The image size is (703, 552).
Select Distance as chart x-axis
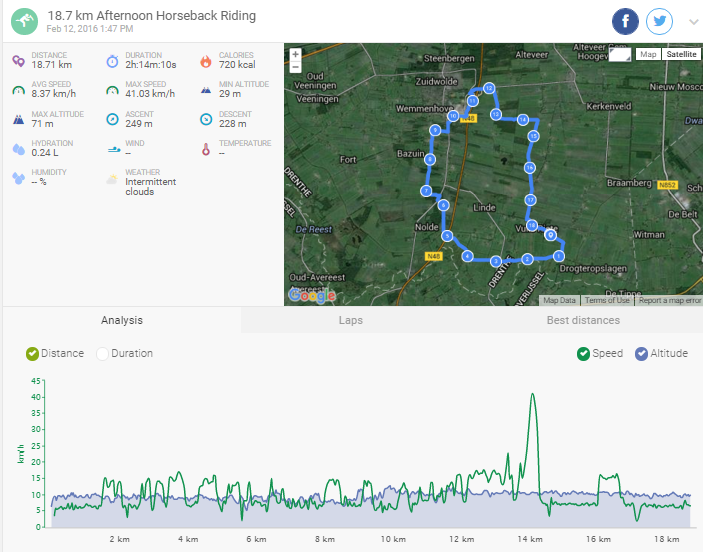pyautogui.click(x=32, y=354)
